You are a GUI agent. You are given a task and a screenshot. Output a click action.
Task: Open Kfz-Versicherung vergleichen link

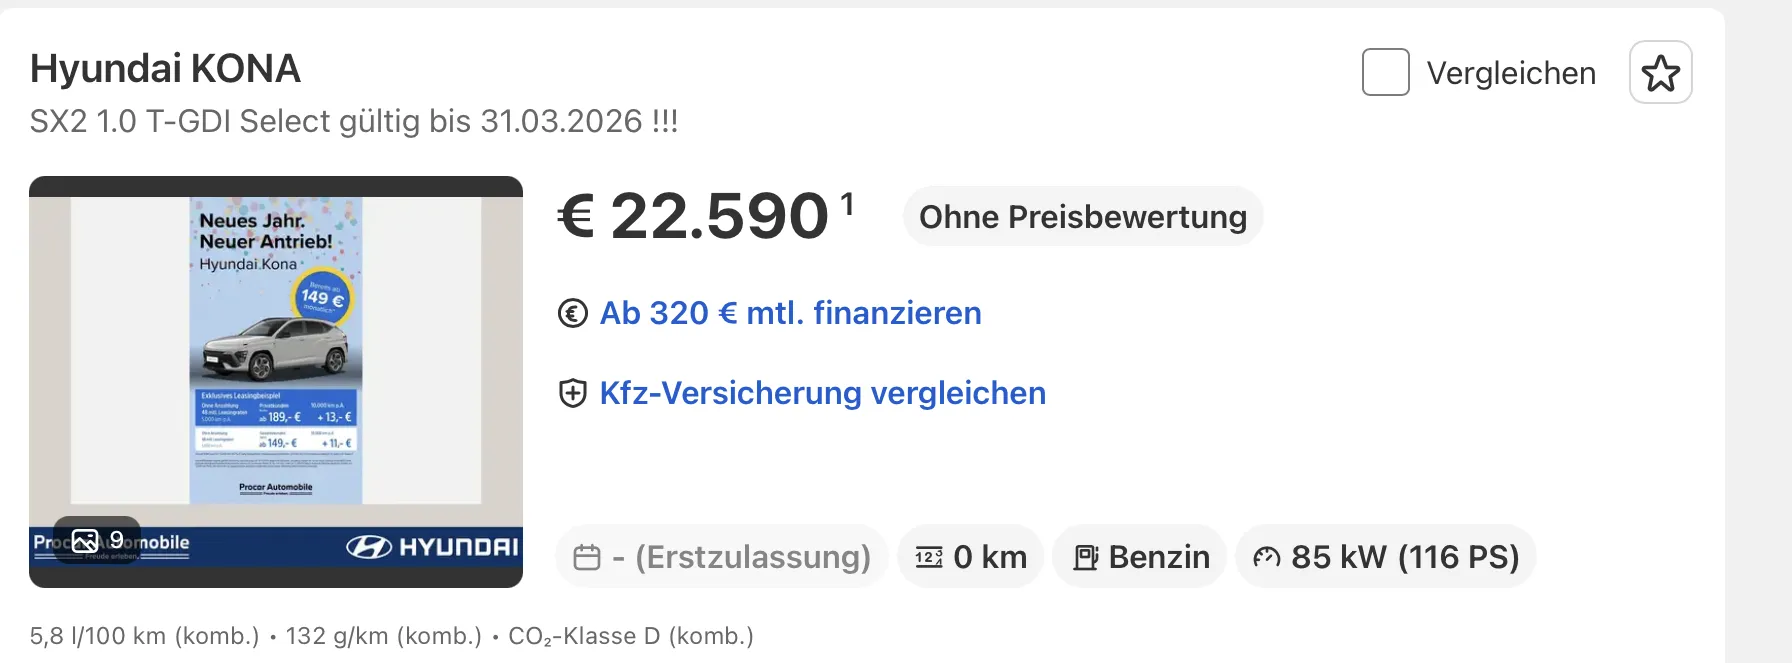point(822,393)
